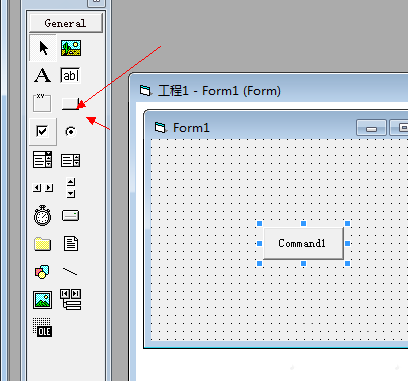Click the bottom-right sizing handle of Command1
Image resolution: width=408 pixels, height=381 pixels.
pyautogui.click(x=347, y=263)
